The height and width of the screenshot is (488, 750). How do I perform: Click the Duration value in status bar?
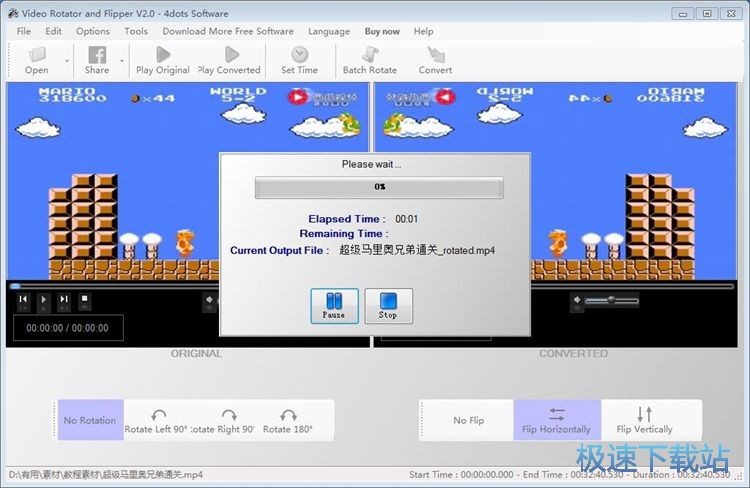coord(704,475)
